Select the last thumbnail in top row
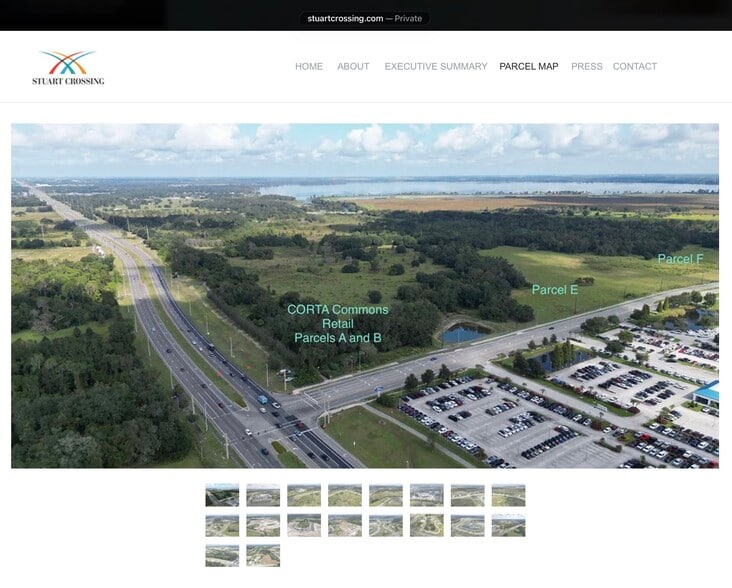 (x=508, y=495)
